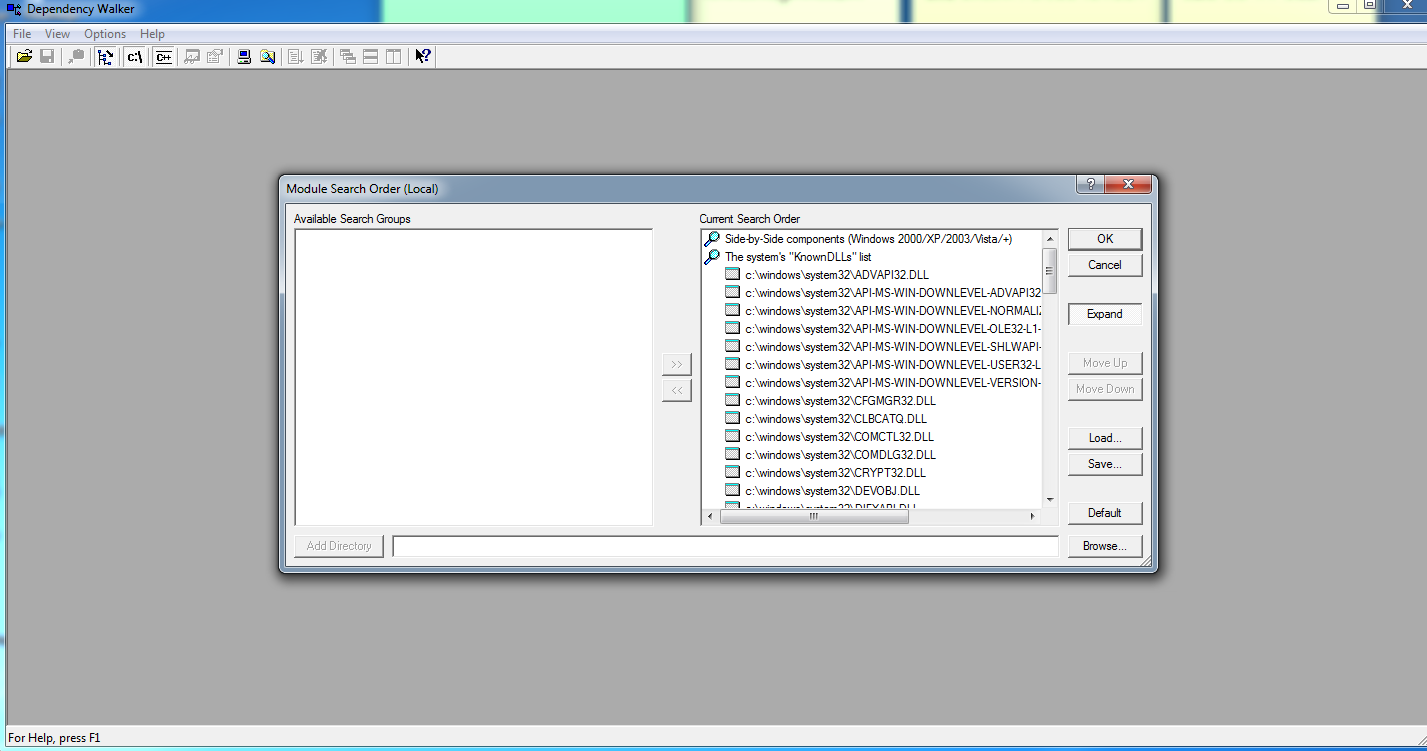Open the Options menu
1427x751 pixels.
(105, 34)
